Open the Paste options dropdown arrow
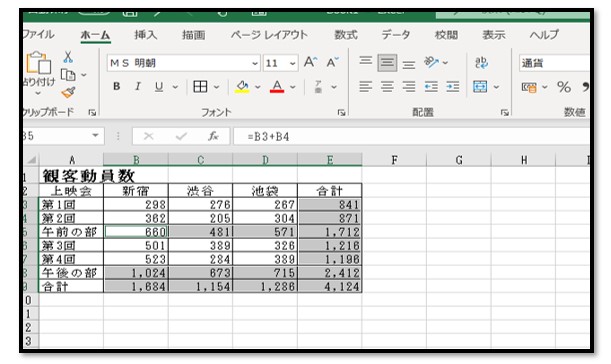This screenshot has width=611, height=364. [x=38, y=93]
